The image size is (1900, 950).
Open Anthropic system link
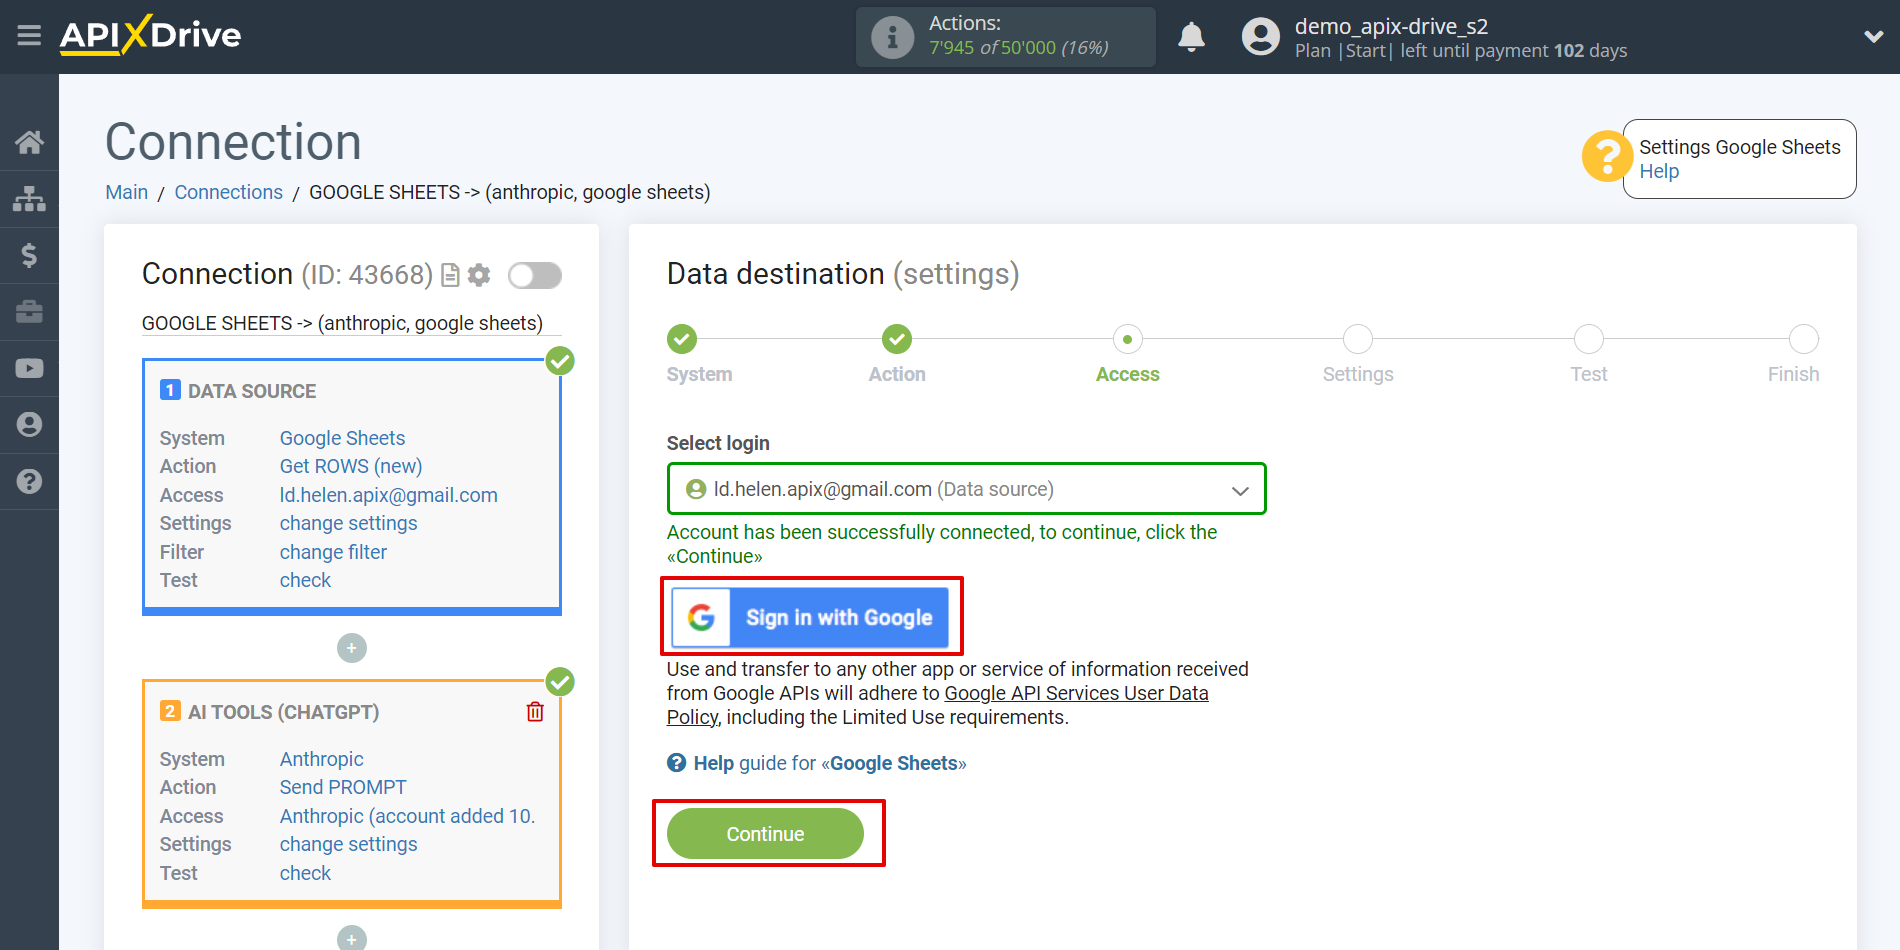click(x=321, y=759)
